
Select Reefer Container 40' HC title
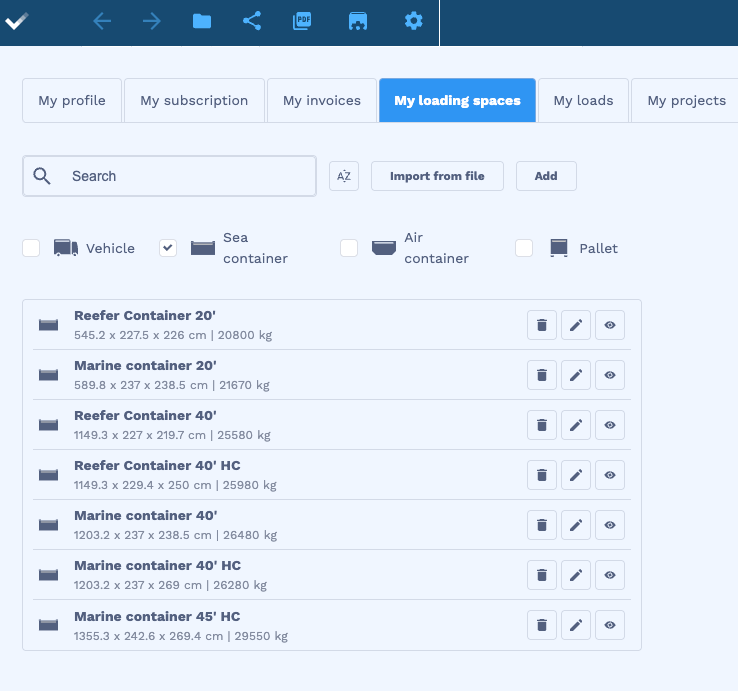pyautogui.click(x=157, y=466)
